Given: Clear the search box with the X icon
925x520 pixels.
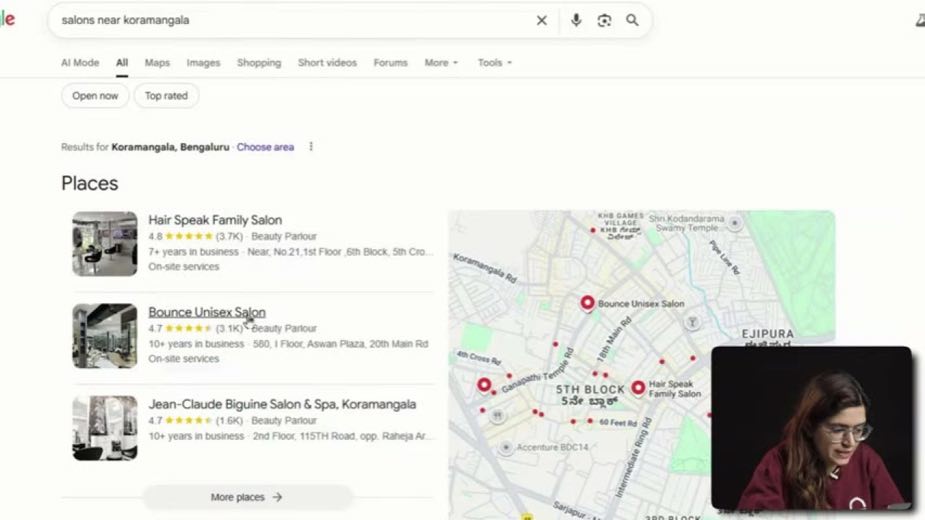Looking at the screenshot, I should coord(542,20).
